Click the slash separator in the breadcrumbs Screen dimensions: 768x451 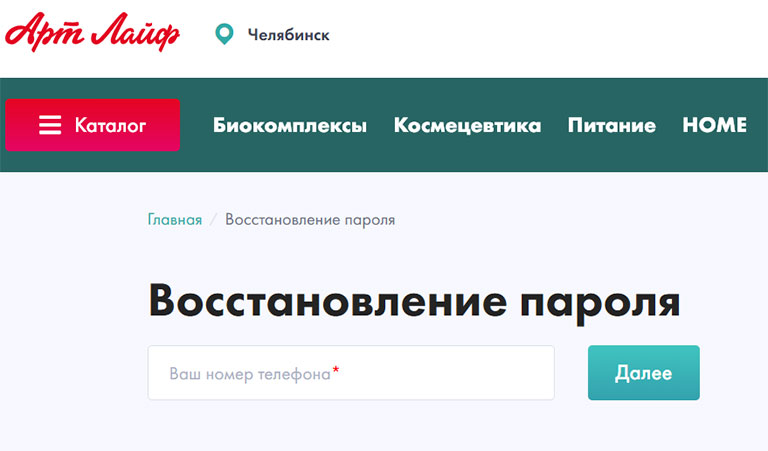(x=214, y=220)
